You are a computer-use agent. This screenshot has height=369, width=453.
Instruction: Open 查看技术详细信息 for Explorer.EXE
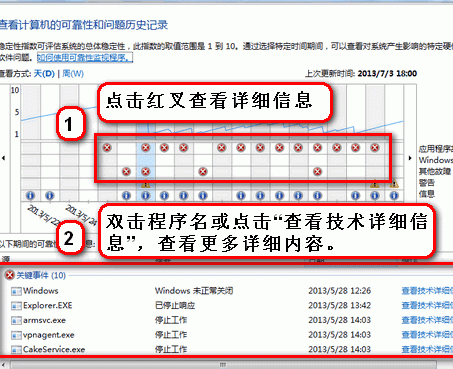tap(427, 306)
